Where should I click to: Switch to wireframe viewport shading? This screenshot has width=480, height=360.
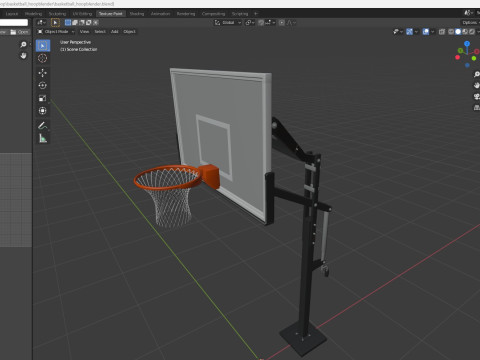click(x=451, y=32)
